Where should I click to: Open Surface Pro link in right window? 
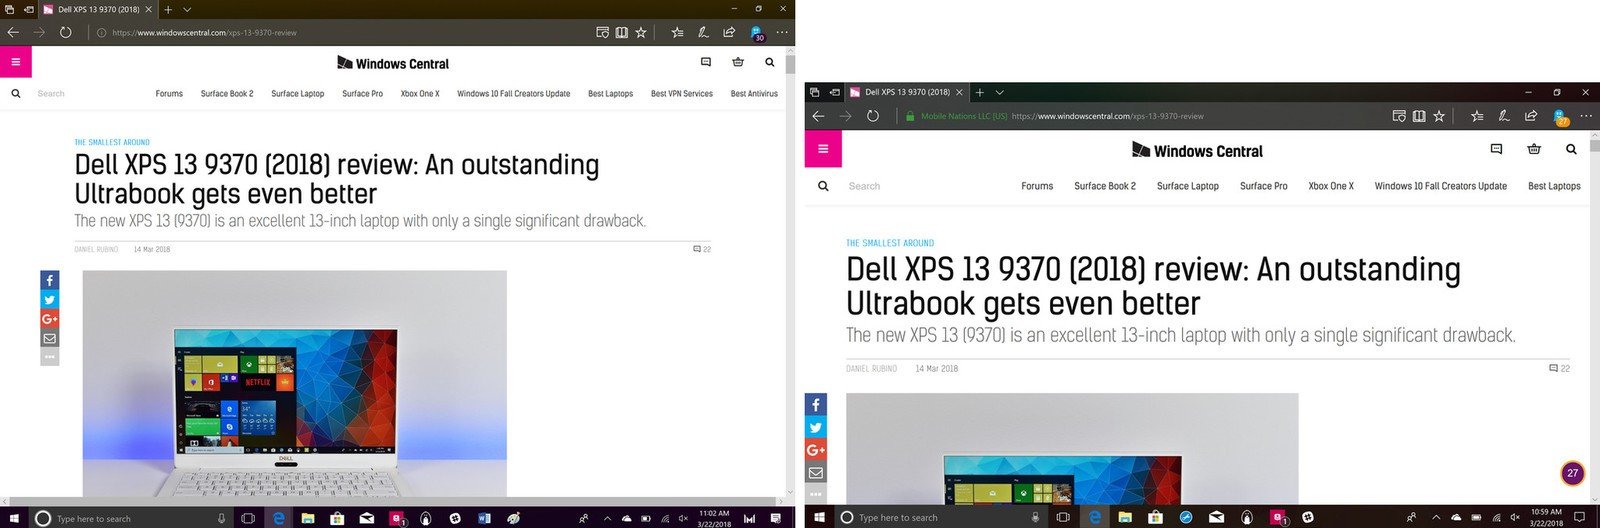point(1264,186)
